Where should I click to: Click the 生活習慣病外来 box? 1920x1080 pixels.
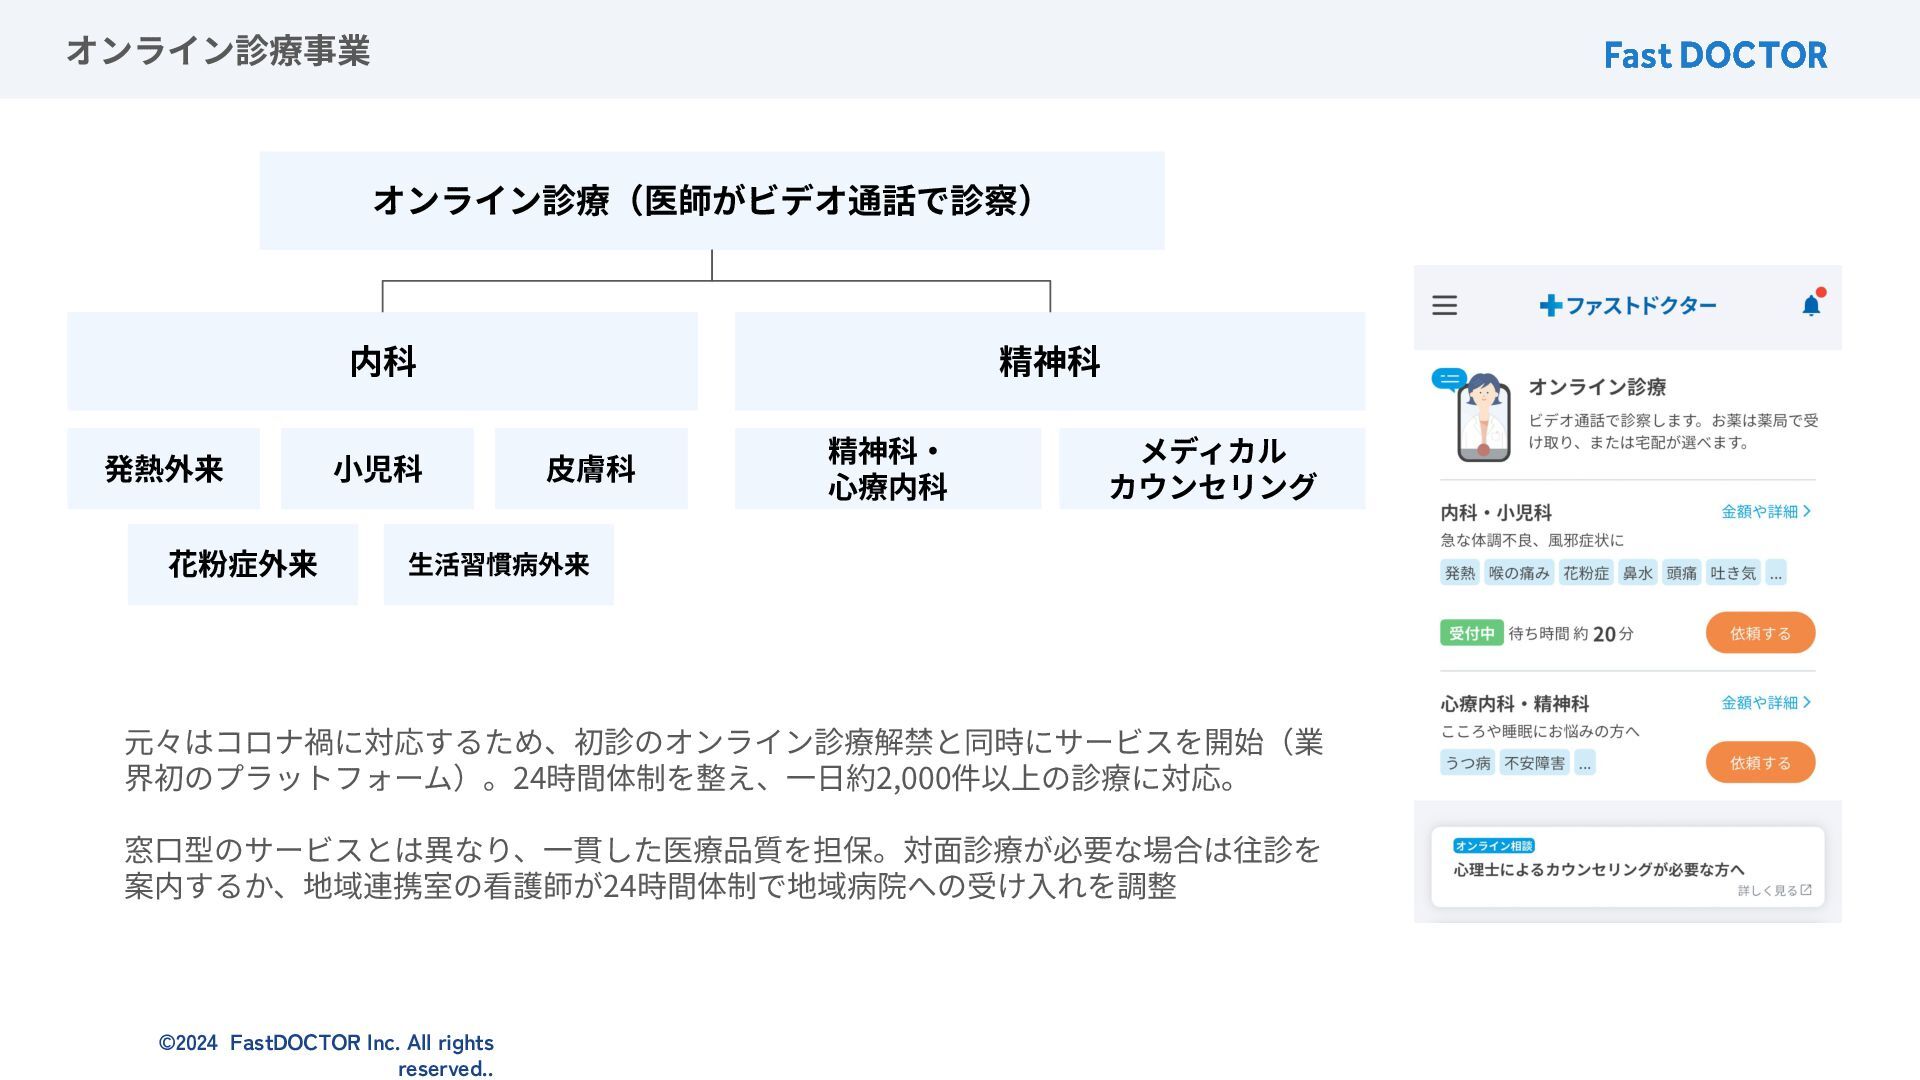(498, 565)
